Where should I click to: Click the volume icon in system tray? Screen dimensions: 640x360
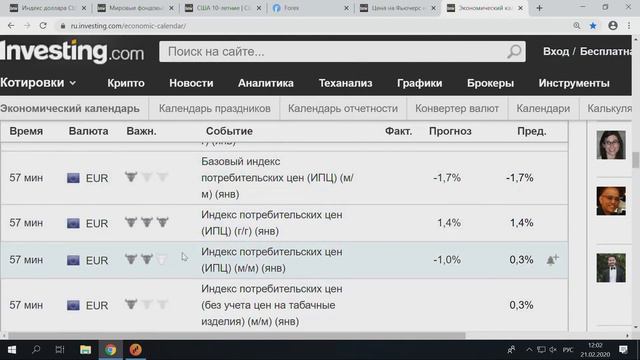553,350
